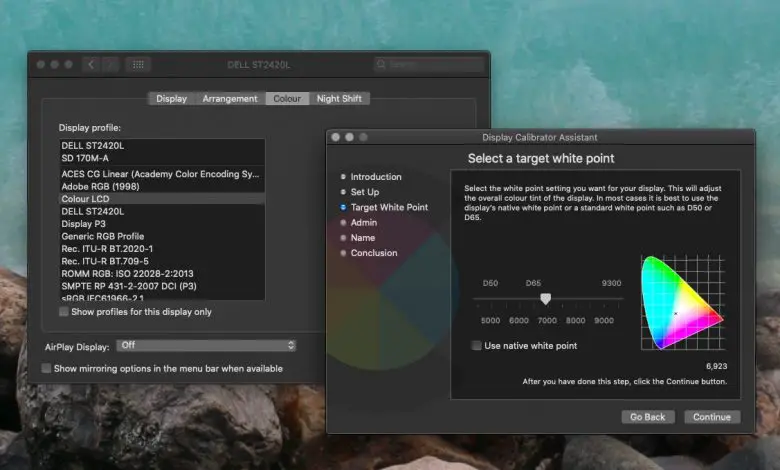Select SMPTE RP 431-2-2007 DCI (P3) profile
This screenshot has height=470, width=780.
click(162, 286)
